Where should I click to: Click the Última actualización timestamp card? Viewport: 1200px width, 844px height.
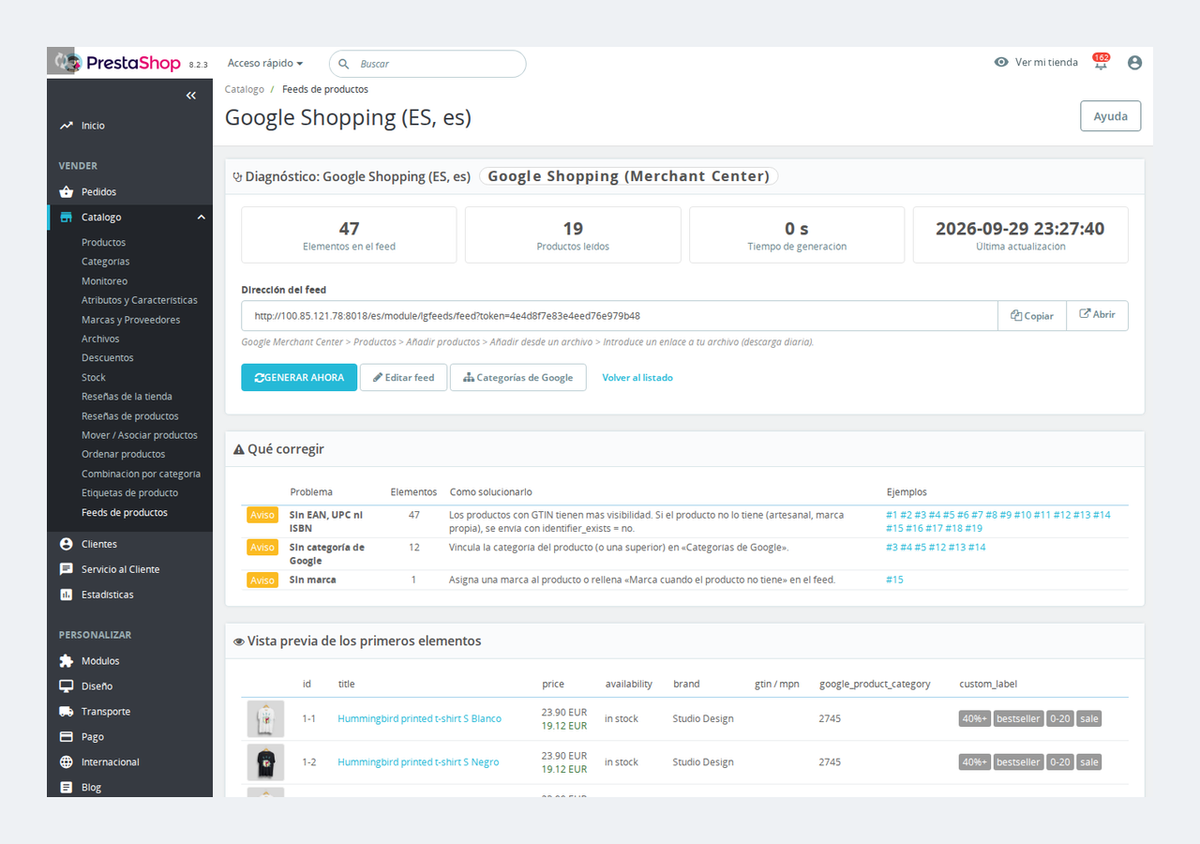click(x=1020, y=235)
